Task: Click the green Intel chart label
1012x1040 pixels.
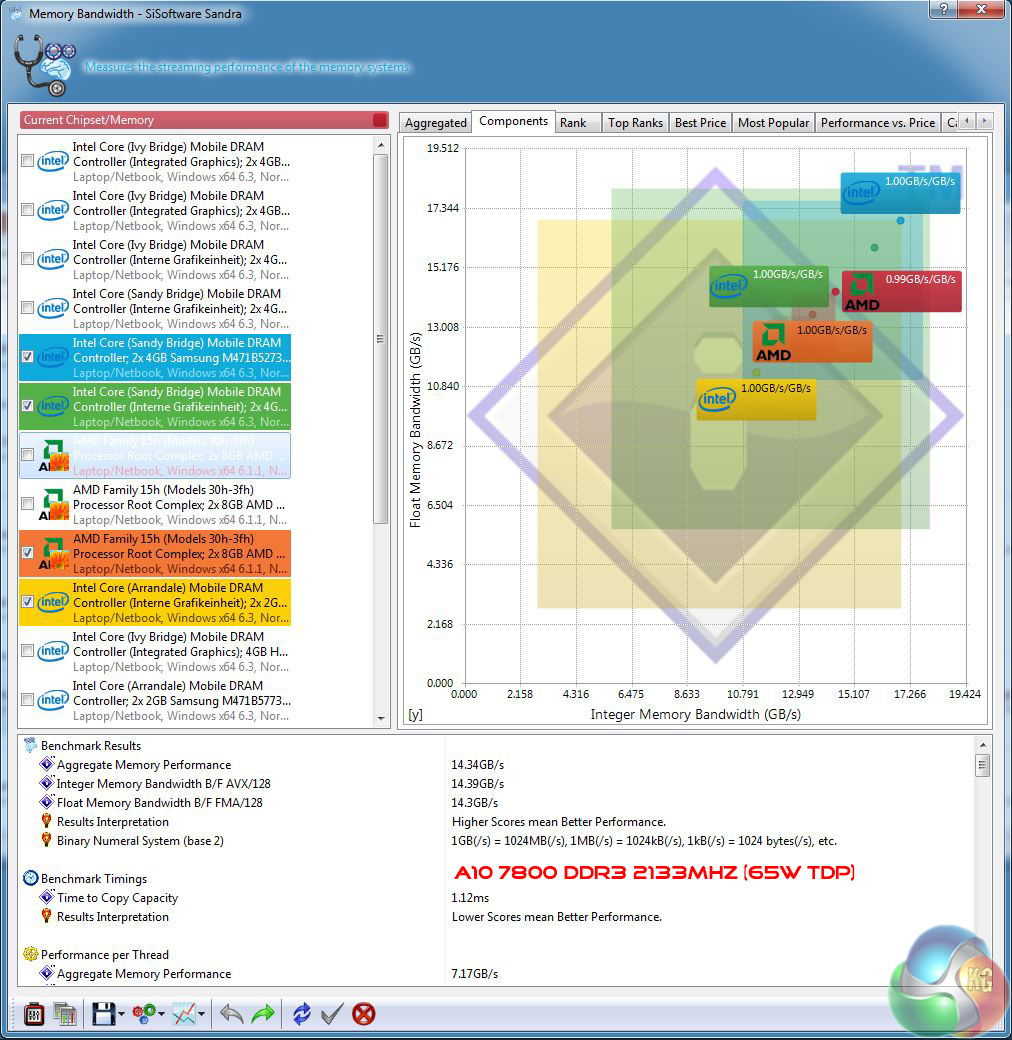Action: pyautogui.click(x=769, y=286)
